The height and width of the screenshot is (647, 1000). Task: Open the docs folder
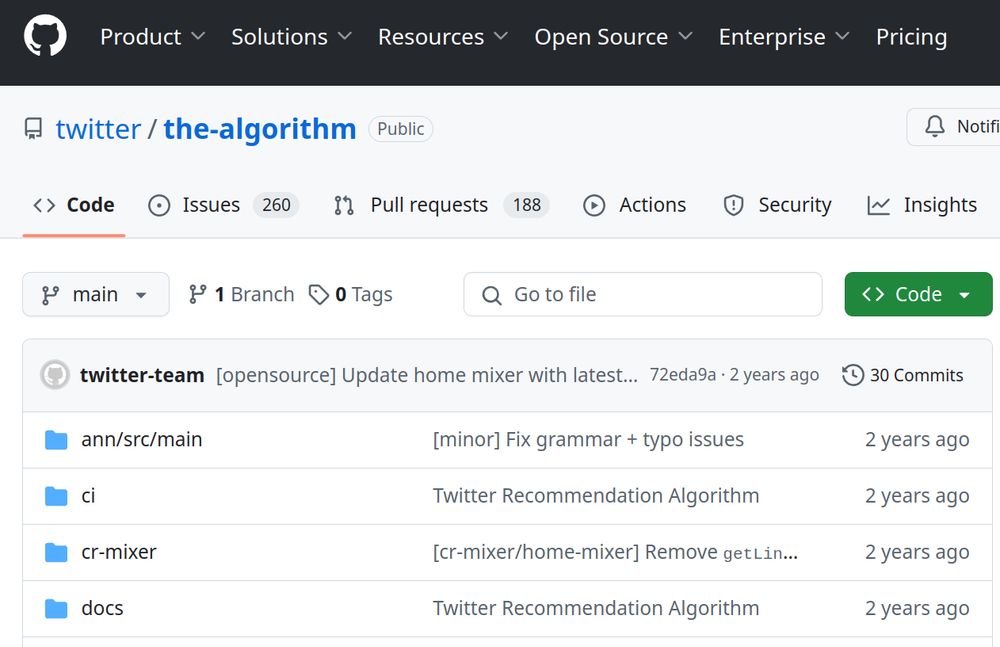tap(102, 608)
